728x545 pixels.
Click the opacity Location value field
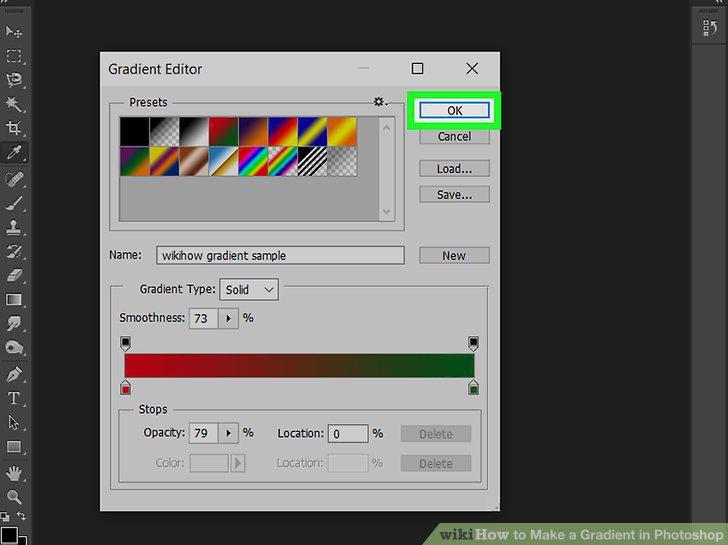click(348, 434)
